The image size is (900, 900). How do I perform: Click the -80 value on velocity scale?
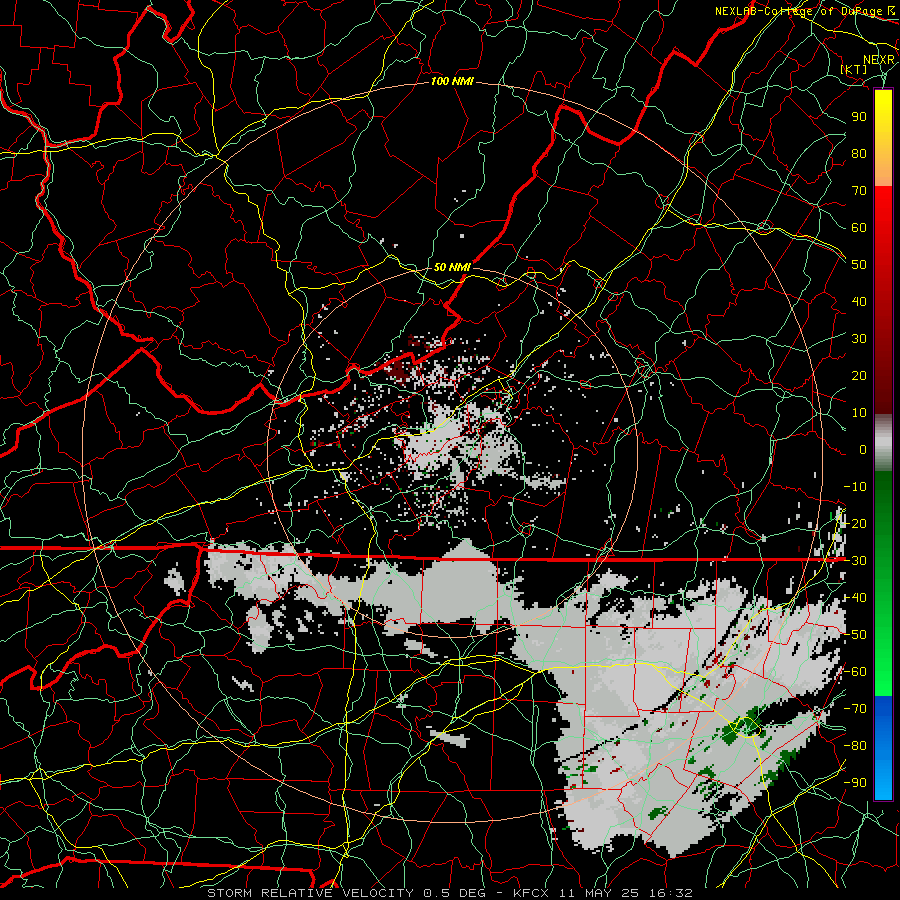pos(855,746)
